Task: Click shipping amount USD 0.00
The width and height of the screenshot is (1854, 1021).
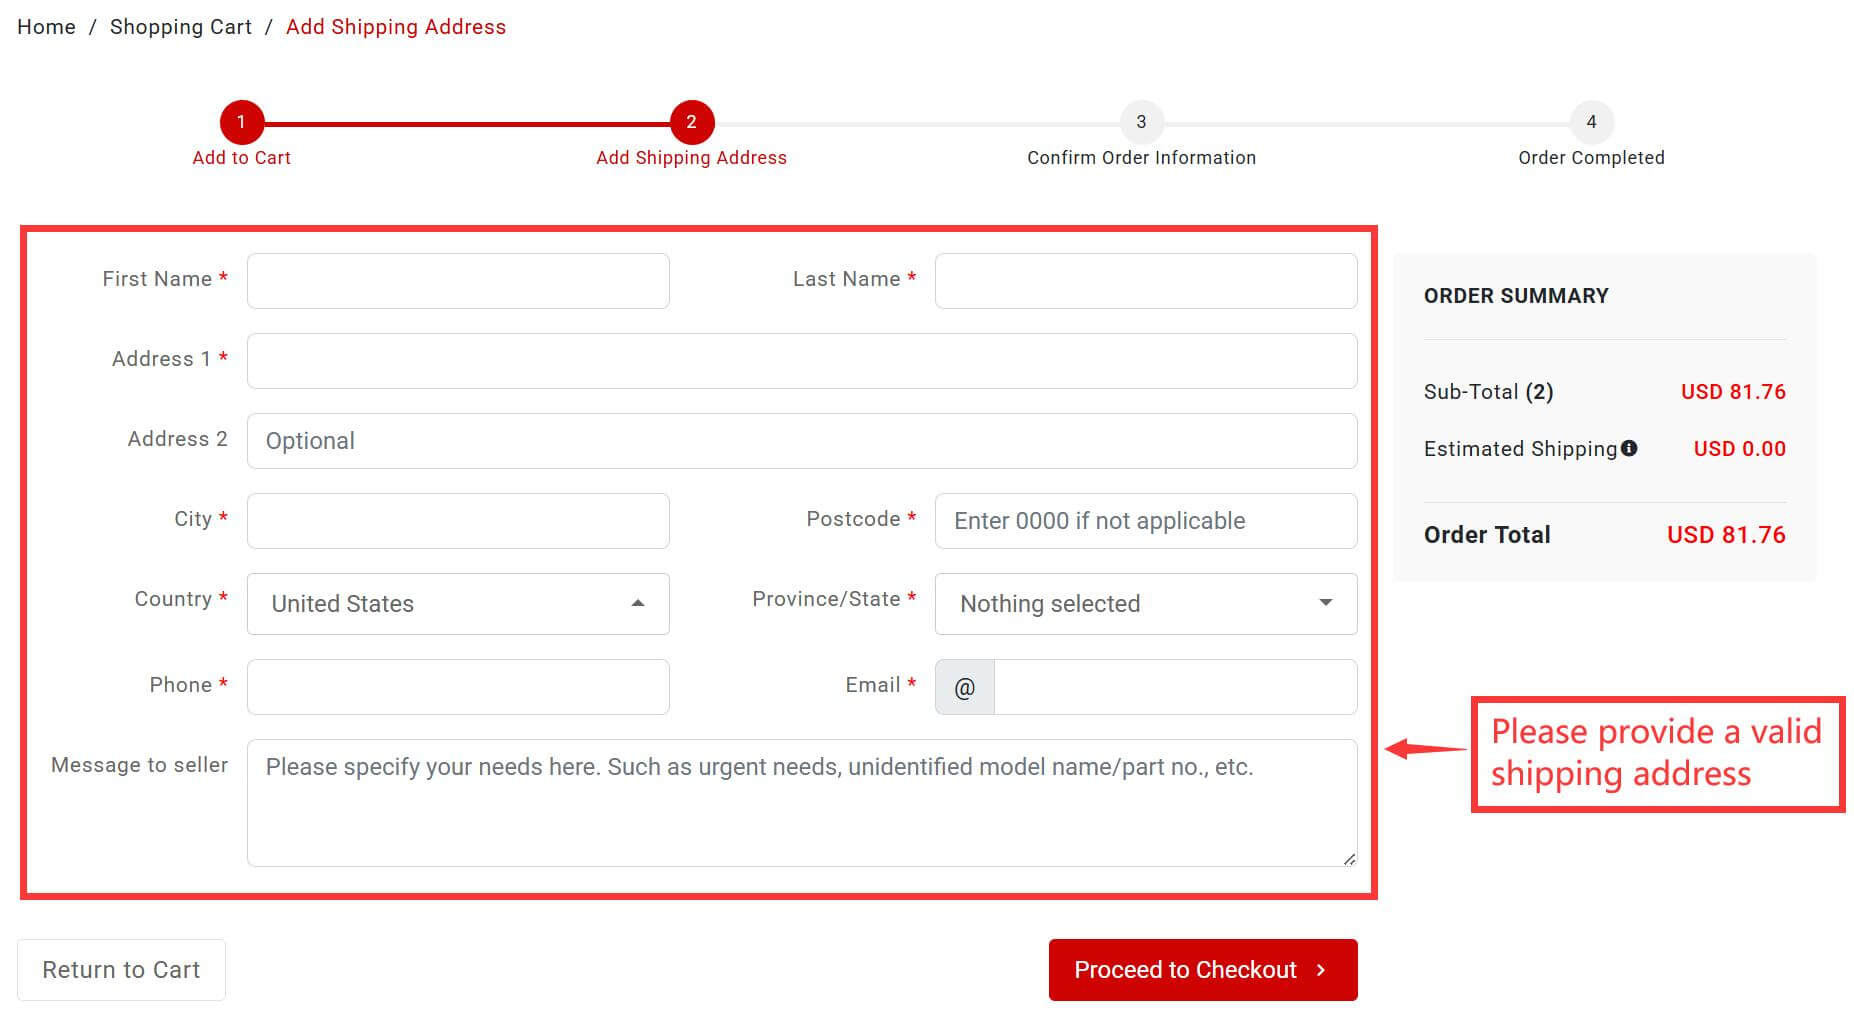Action: tap(1739, 449)
